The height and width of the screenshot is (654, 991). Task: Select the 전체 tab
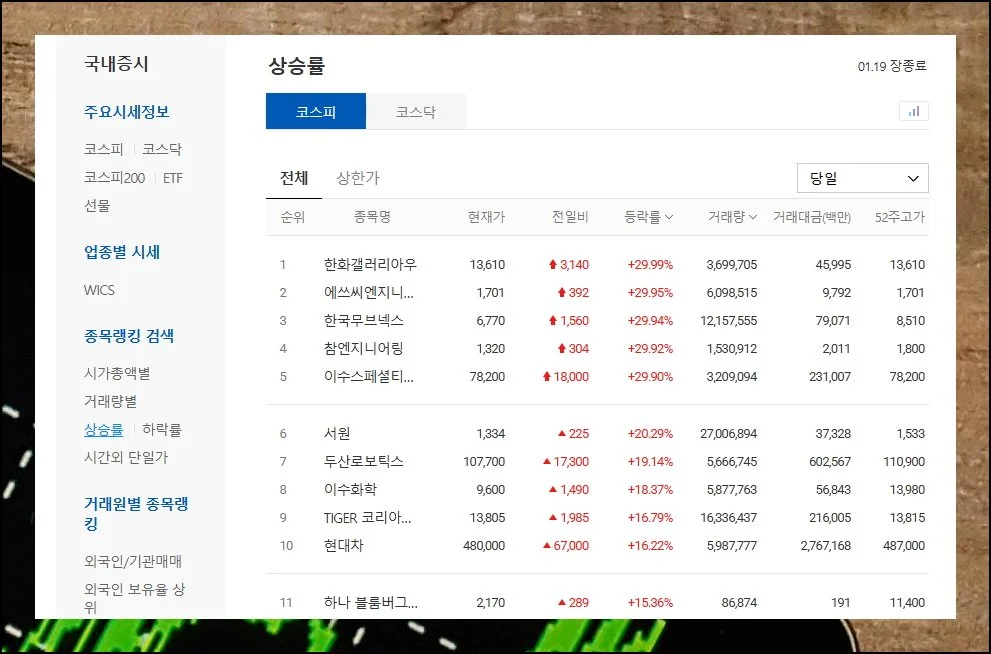pos(294,178)
